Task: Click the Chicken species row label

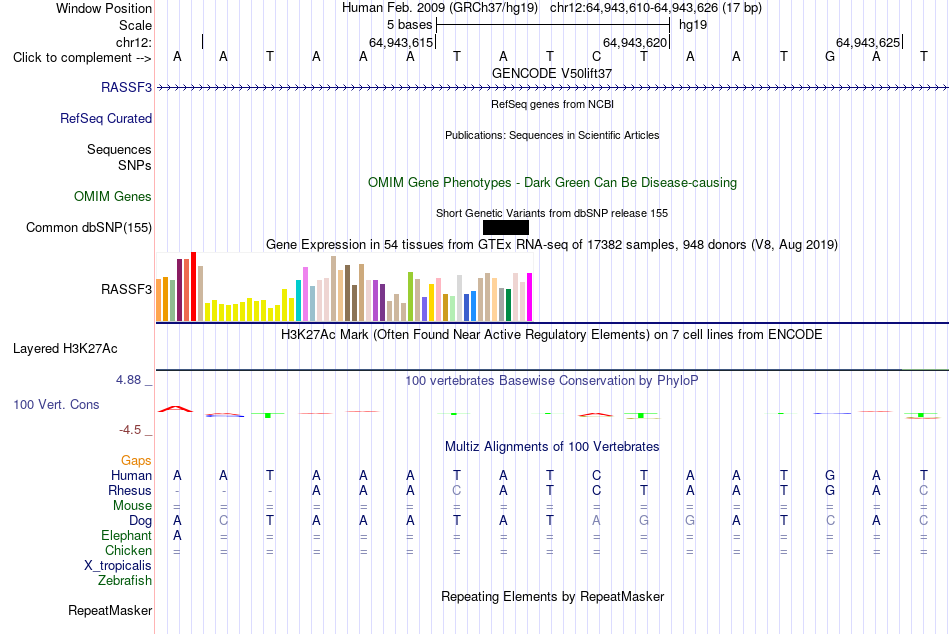Action: tap(128, 550)
